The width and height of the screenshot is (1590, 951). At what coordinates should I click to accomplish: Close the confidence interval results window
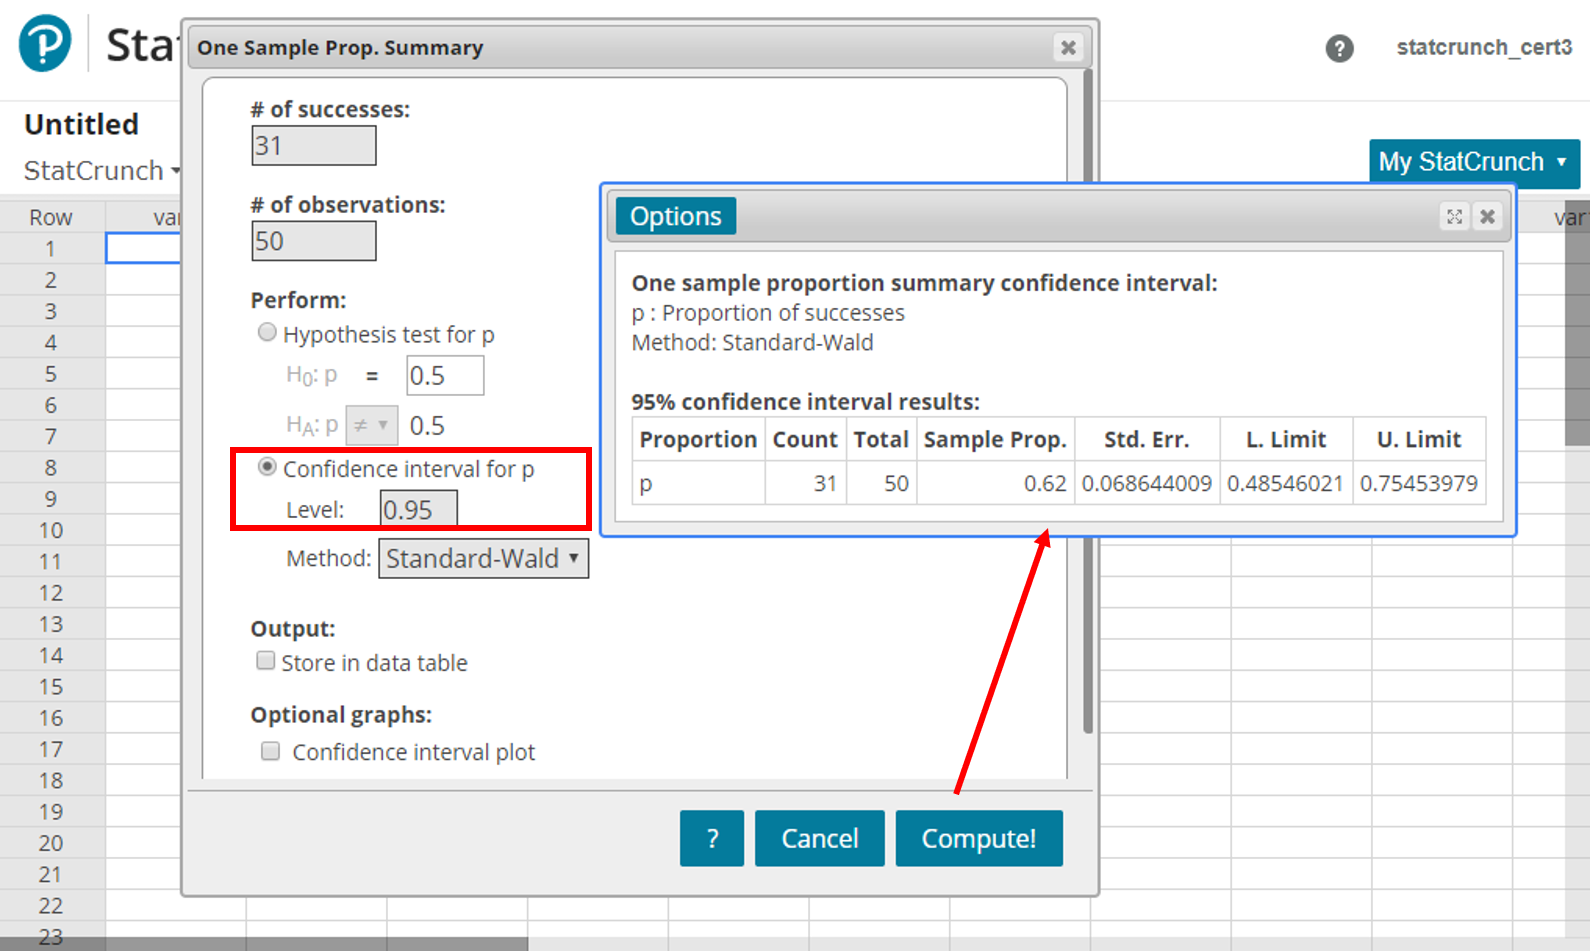(1488, 217)
